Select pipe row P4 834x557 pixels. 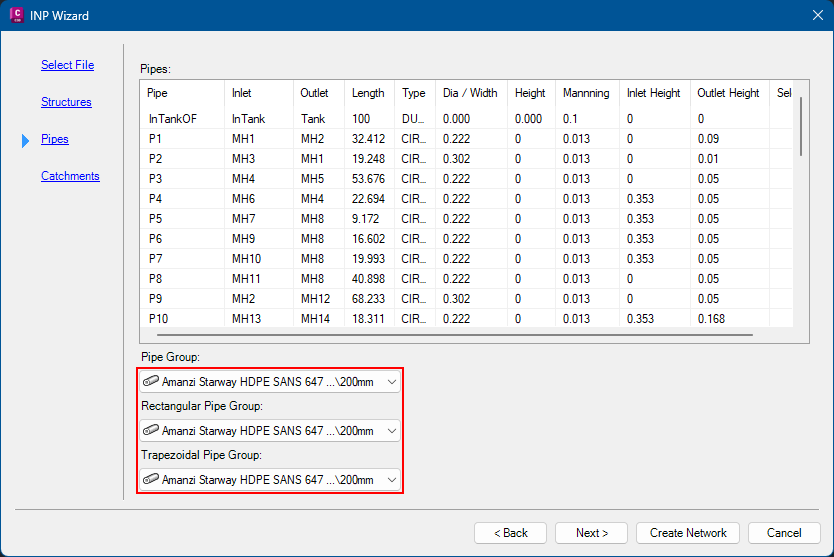[466, 198]
